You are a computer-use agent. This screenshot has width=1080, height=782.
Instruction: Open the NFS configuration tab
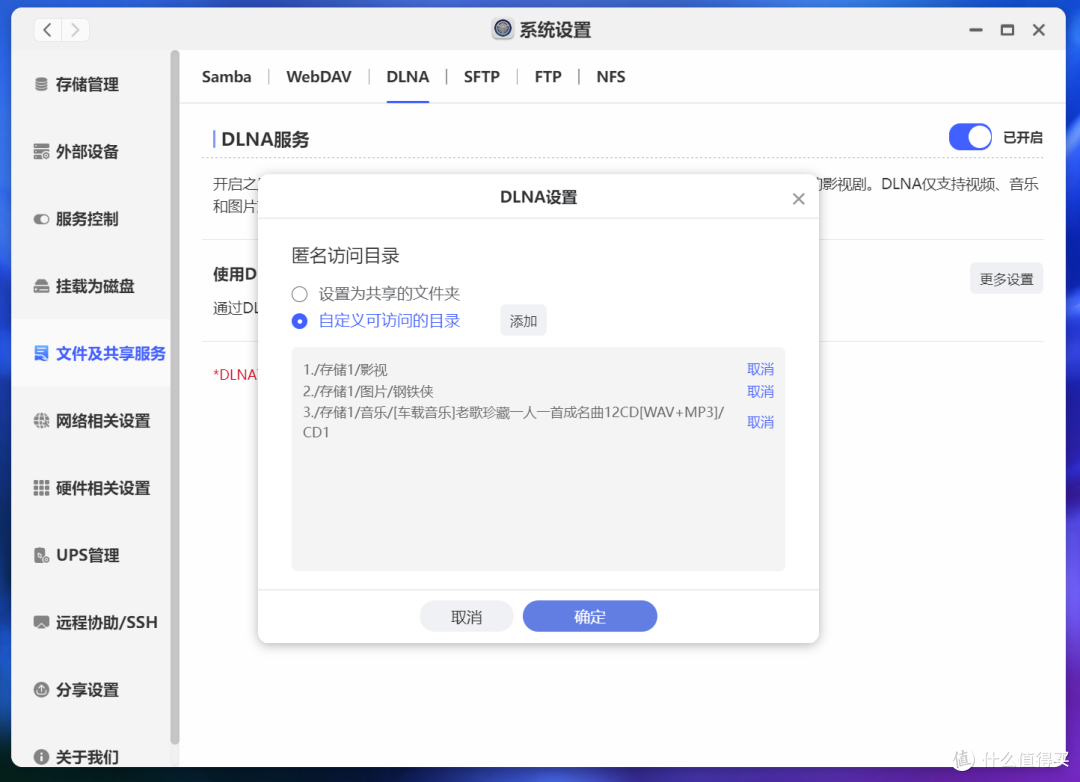click(610, 76)
